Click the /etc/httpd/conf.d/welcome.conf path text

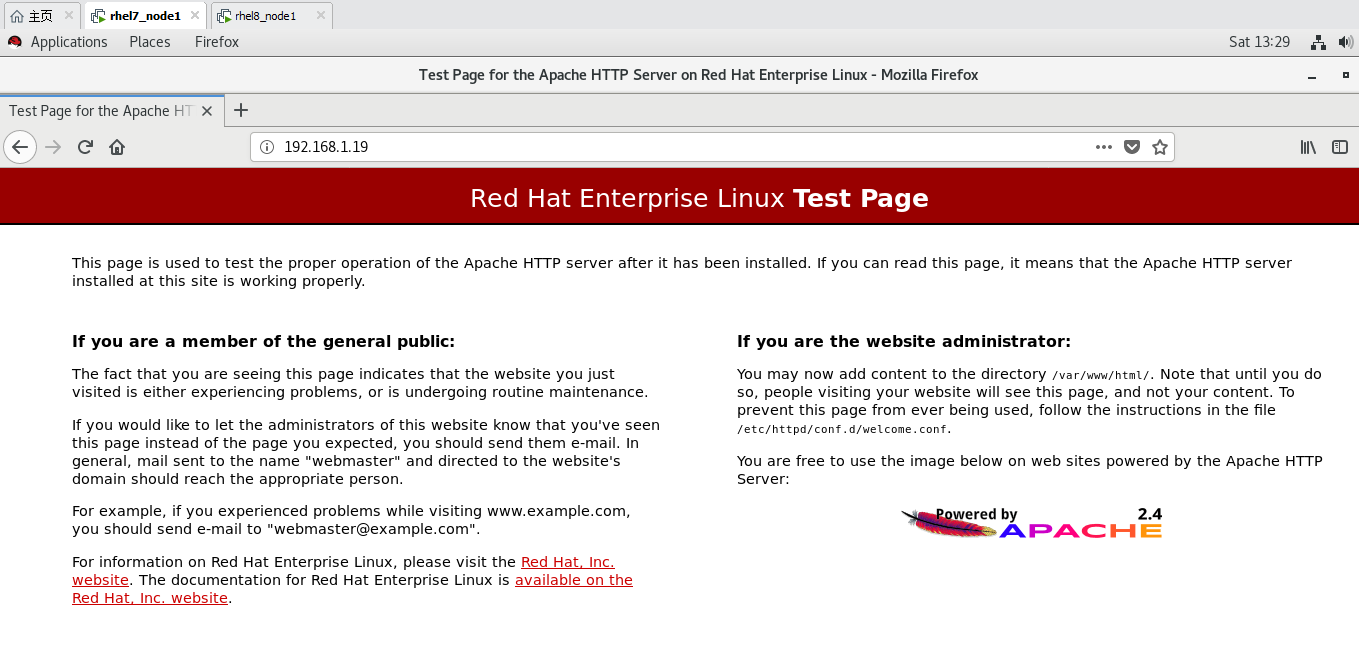(x=843, y=429)
